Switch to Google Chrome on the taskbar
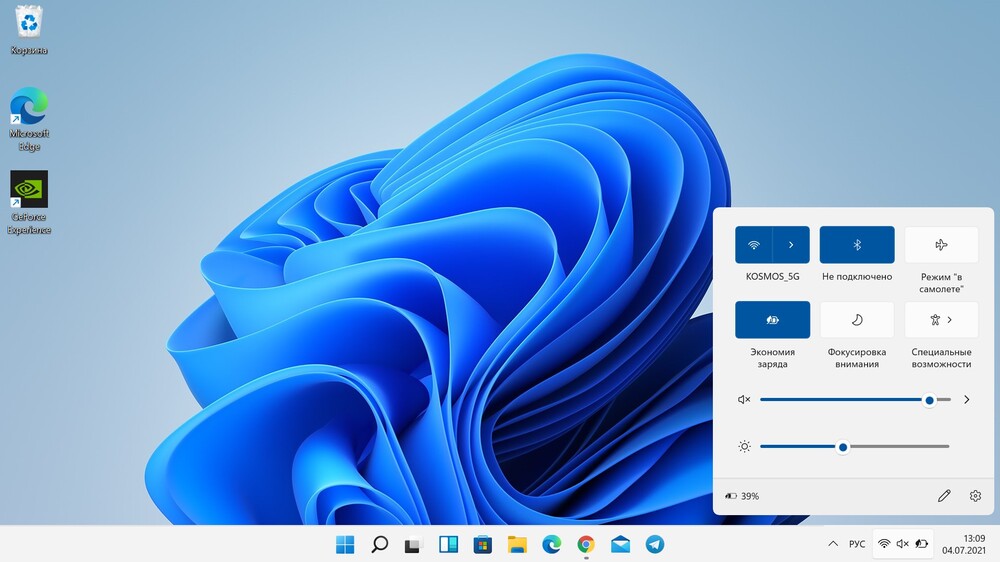This screenshot has width=1000, height=562. 586,544
